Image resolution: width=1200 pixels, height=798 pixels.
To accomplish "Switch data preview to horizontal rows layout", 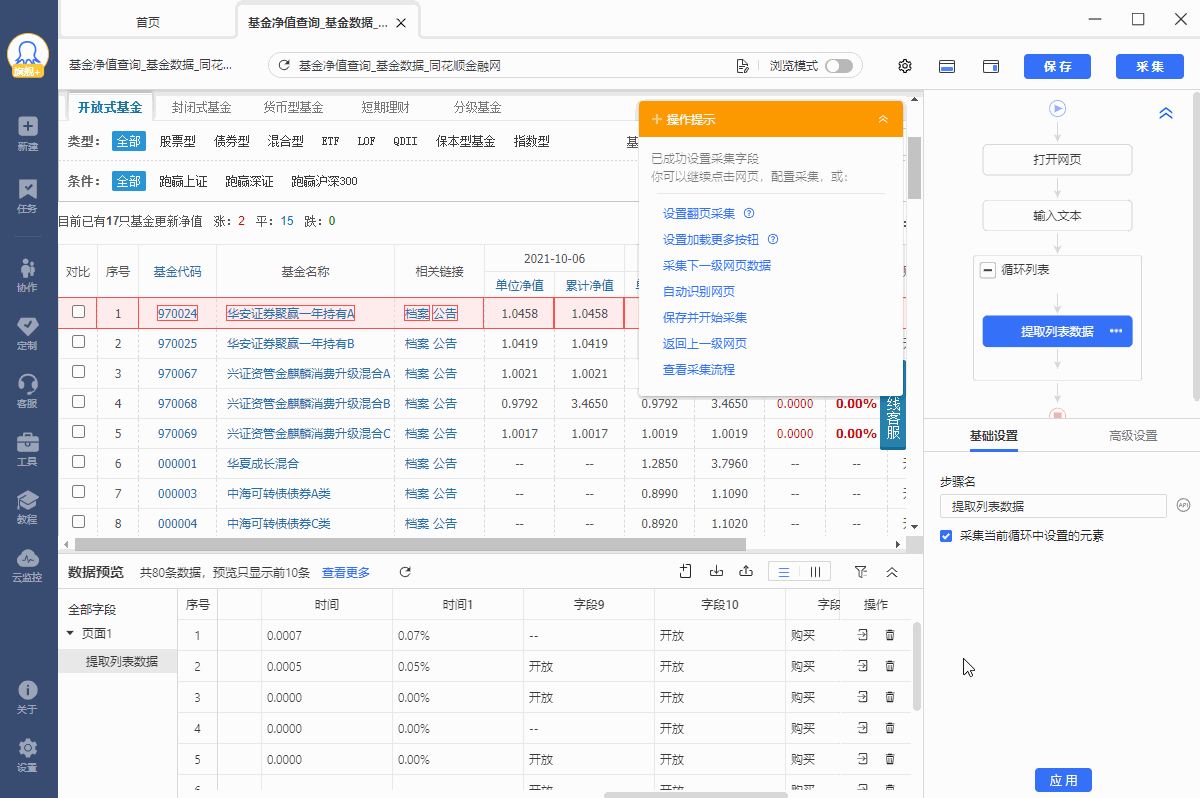I will click(x=784, y=572).
